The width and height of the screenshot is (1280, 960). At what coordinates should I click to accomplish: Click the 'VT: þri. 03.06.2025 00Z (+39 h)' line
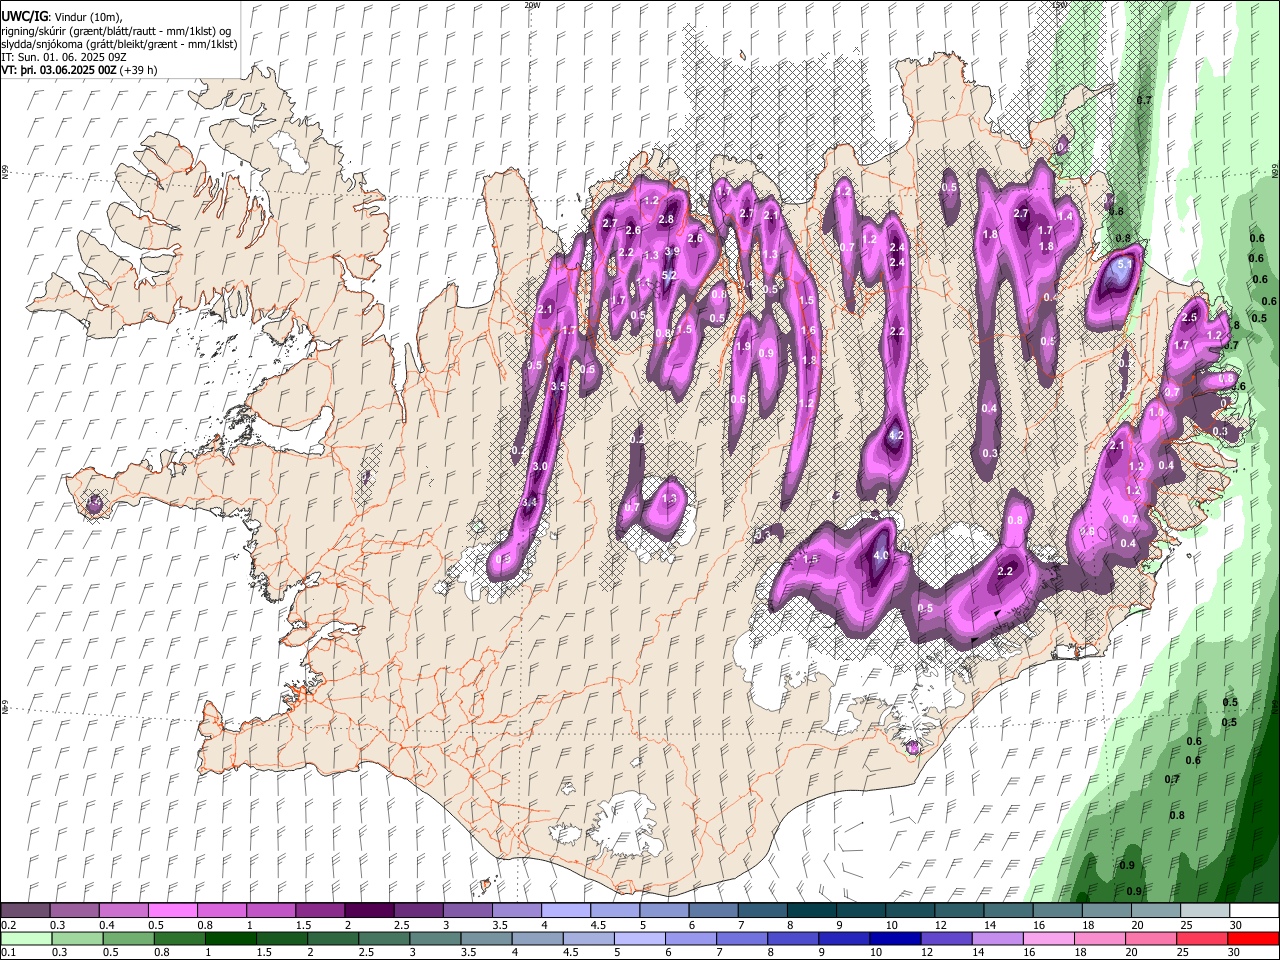79,71
